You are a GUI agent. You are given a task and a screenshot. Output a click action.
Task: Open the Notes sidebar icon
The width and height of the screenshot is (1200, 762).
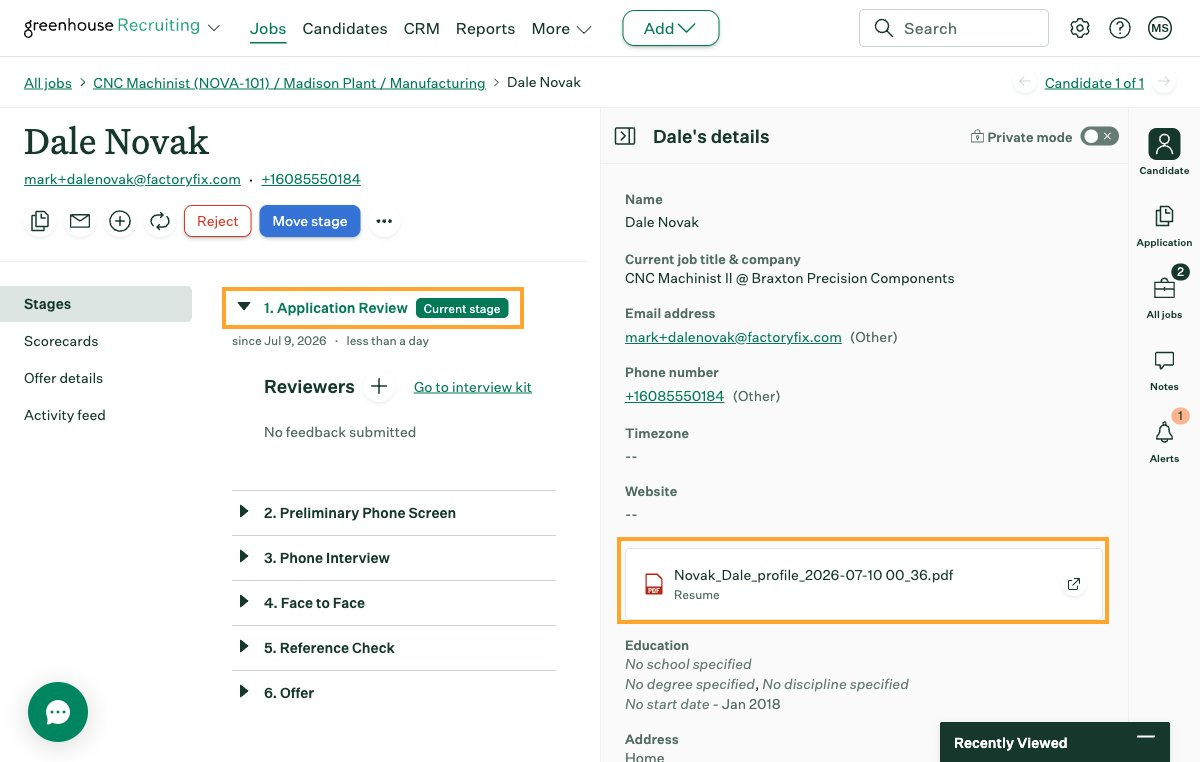coord(1164,370)
